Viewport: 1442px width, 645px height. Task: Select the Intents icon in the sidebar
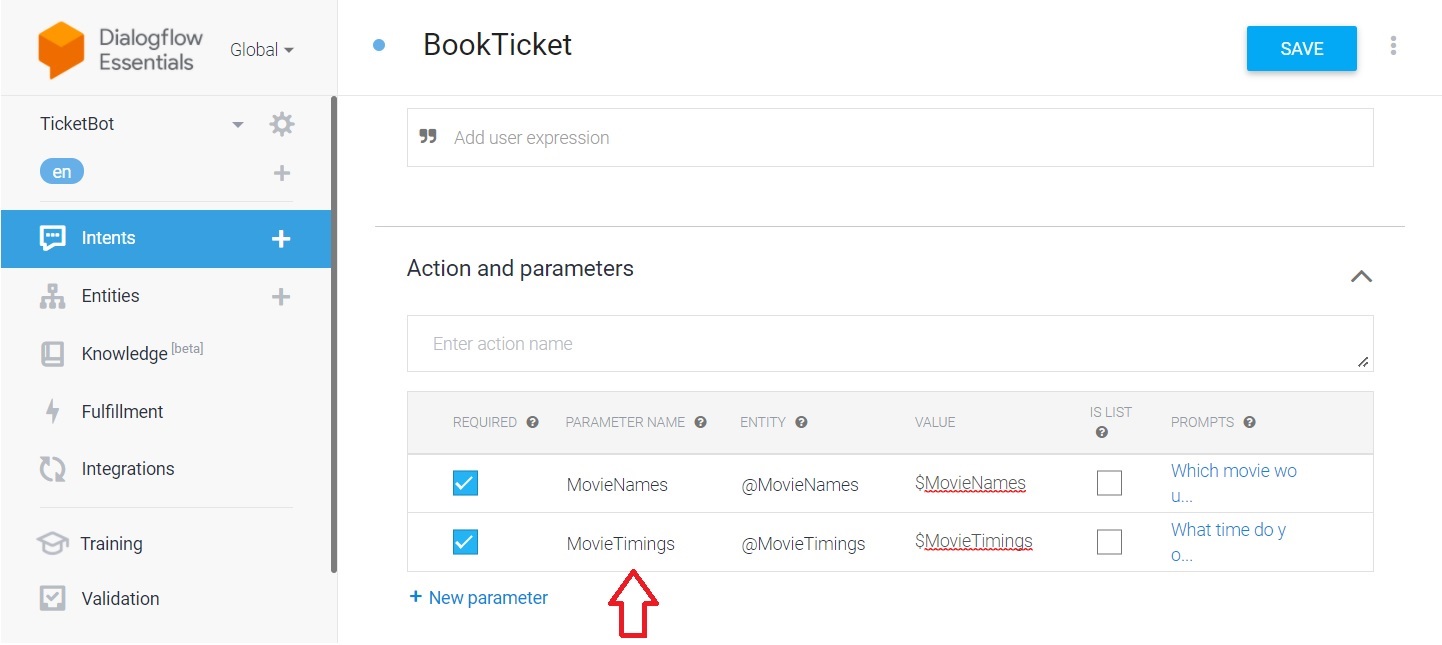point(52,238)
